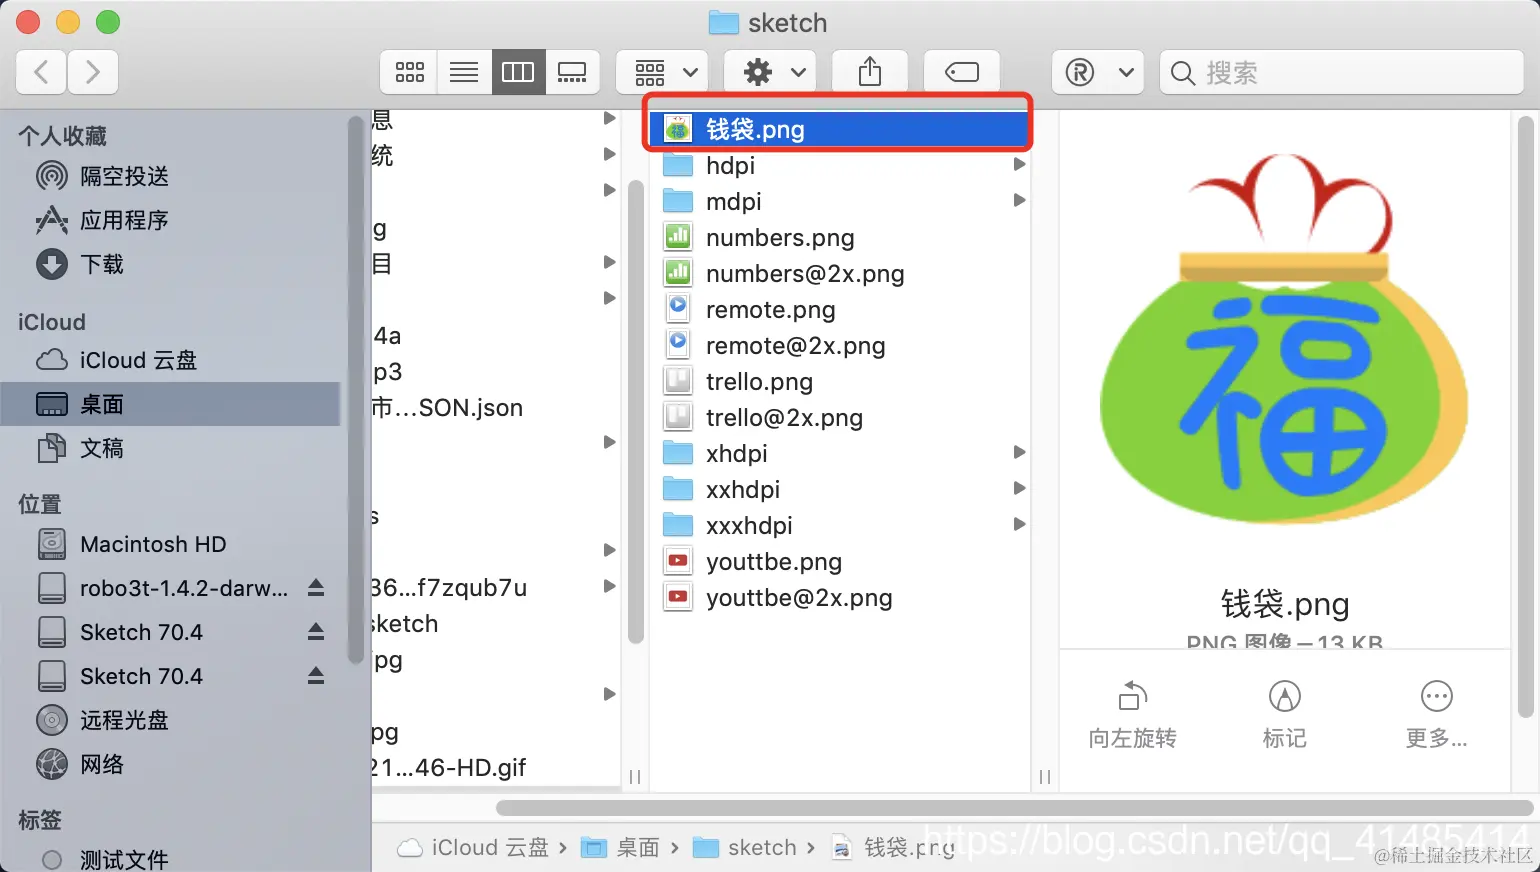Click the 更多... more actions button

click(1437, 715)
